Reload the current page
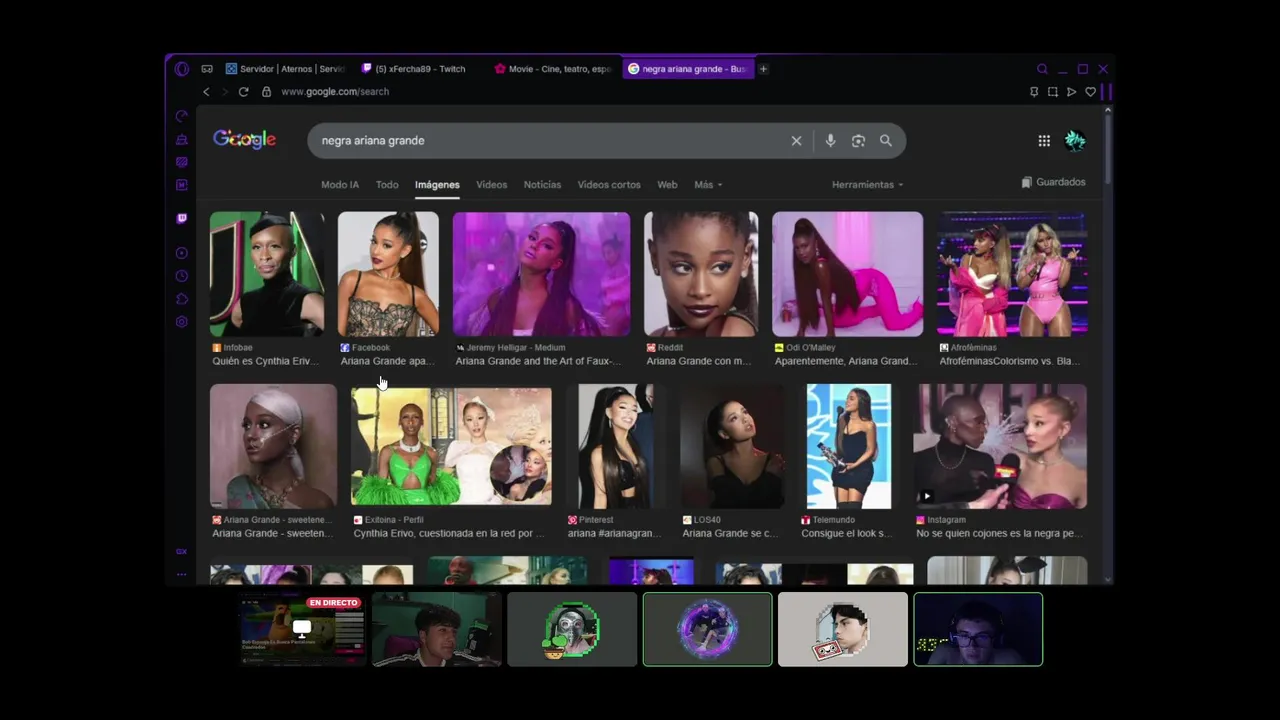Screen dimensions: 1280x720 tap(243, 92)
